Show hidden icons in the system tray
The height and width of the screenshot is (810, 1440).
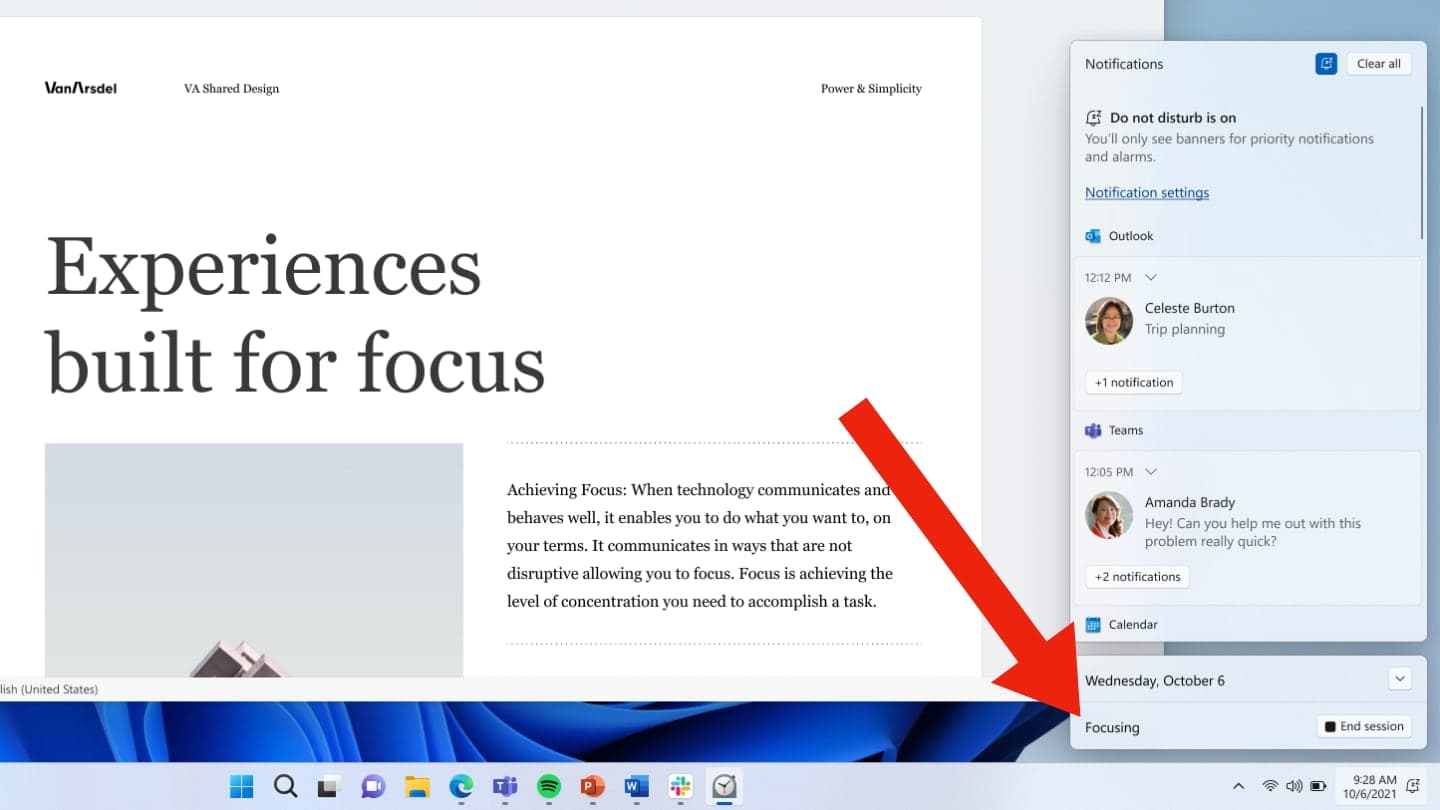pos(1238,786)
